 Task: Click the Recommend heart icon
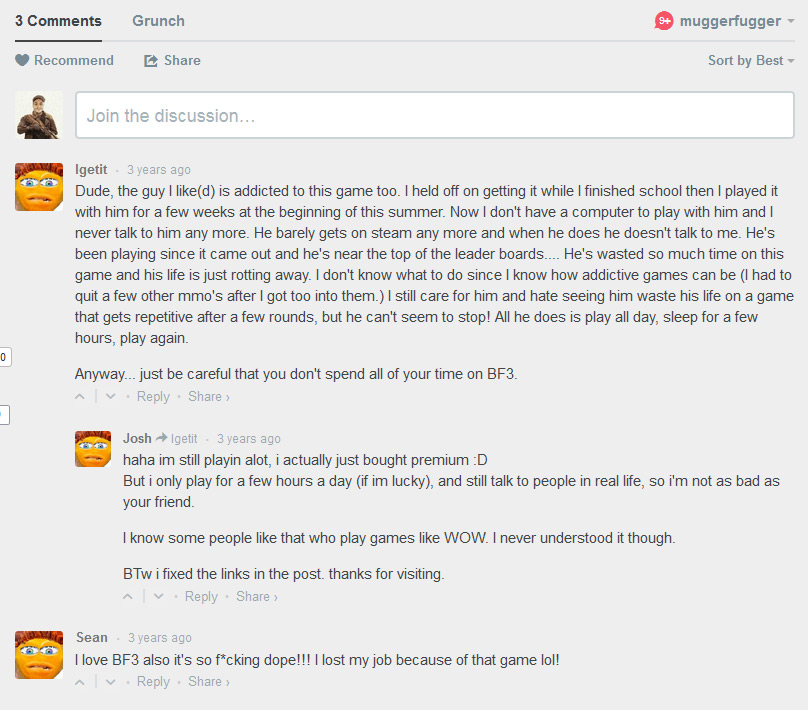(x=22, y=61)
